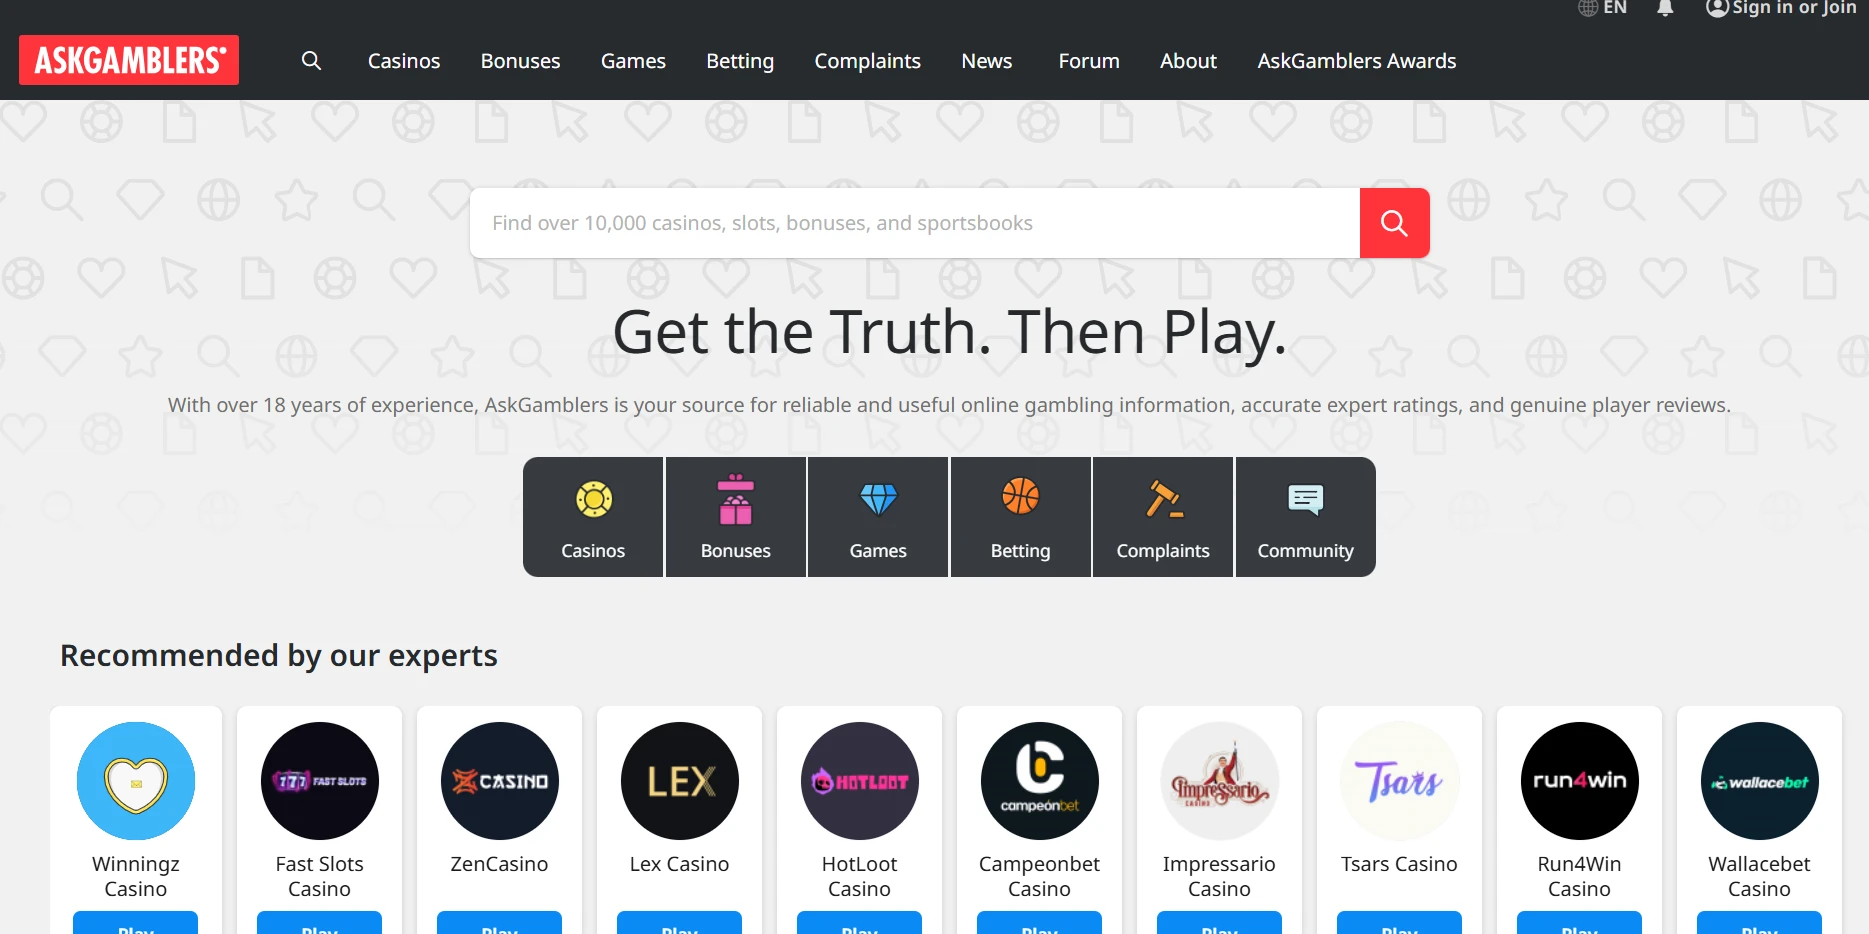This screenshot has width=1869, height=934.
Task: Open the EN language selector
Action: click(x=1602, y=8)
